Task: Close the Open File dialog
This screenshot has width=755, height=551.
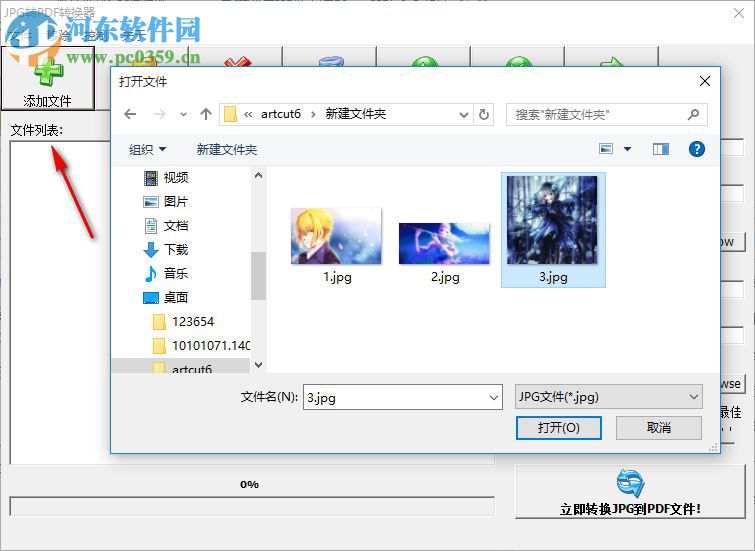Action: coord(705,81)
